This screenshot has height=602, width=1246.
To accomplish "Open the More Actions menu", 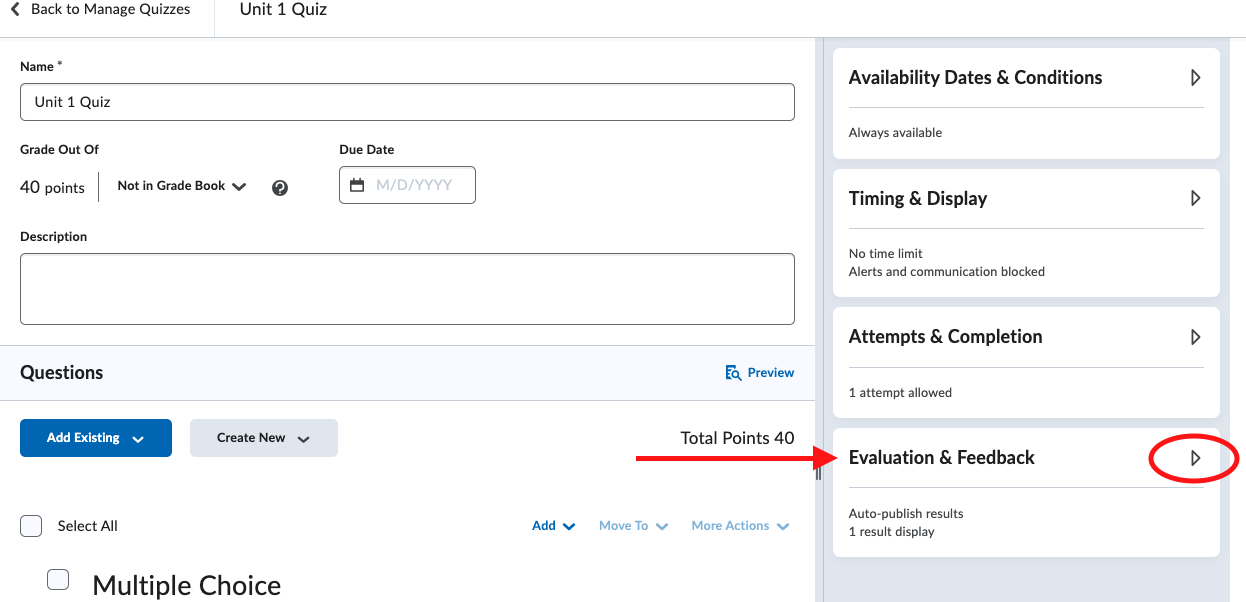I will [740, 526].
